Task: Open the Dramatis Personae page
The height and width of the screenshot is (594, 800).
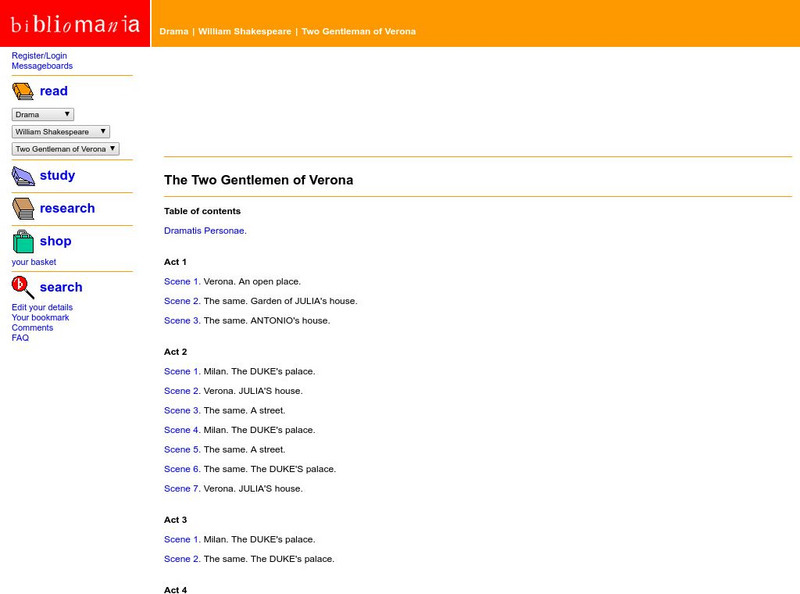Action: (203, 230)
